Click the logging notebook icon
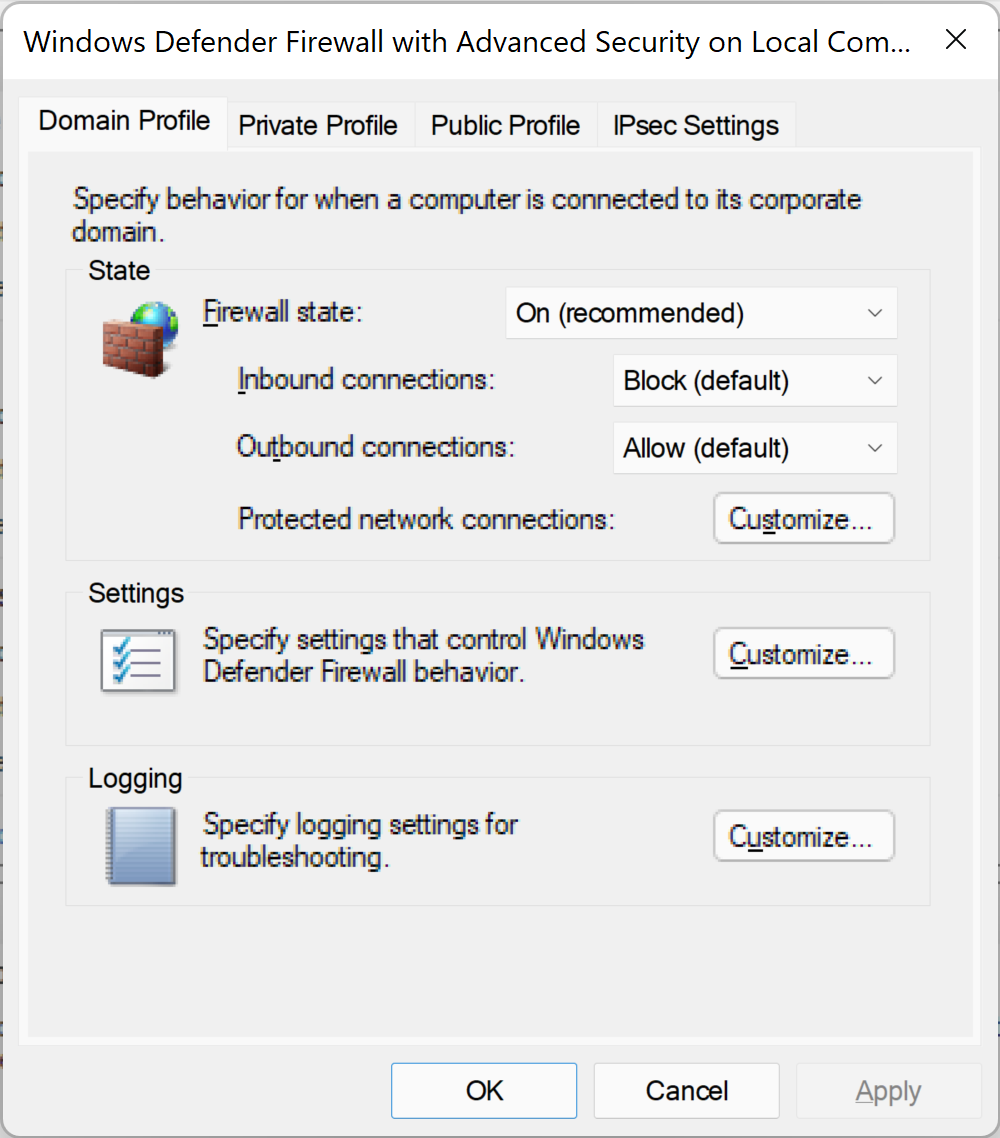Screen dimensions: 1000x1138 (x=141, y=846)
